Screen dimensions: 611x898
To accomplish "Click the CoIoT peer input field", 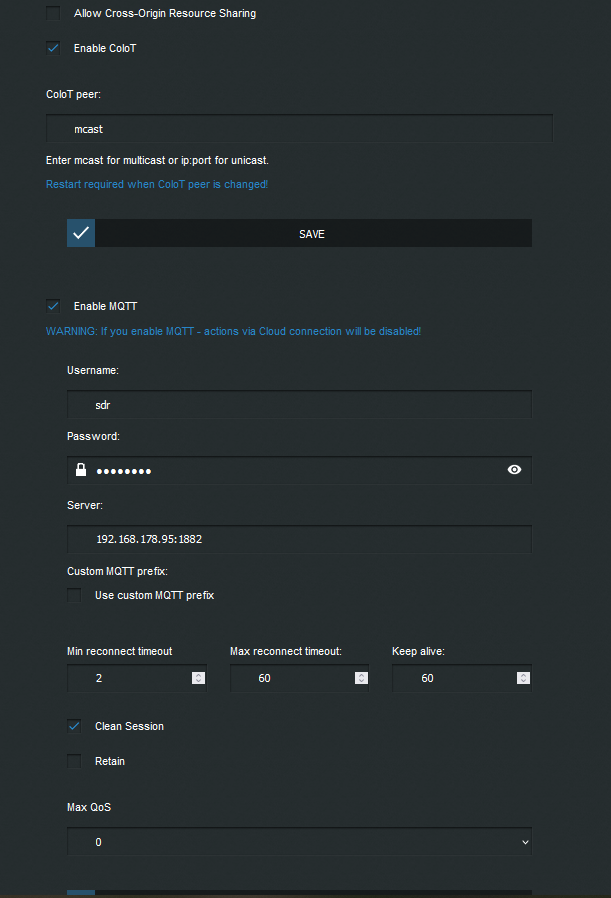I will 299,129.
